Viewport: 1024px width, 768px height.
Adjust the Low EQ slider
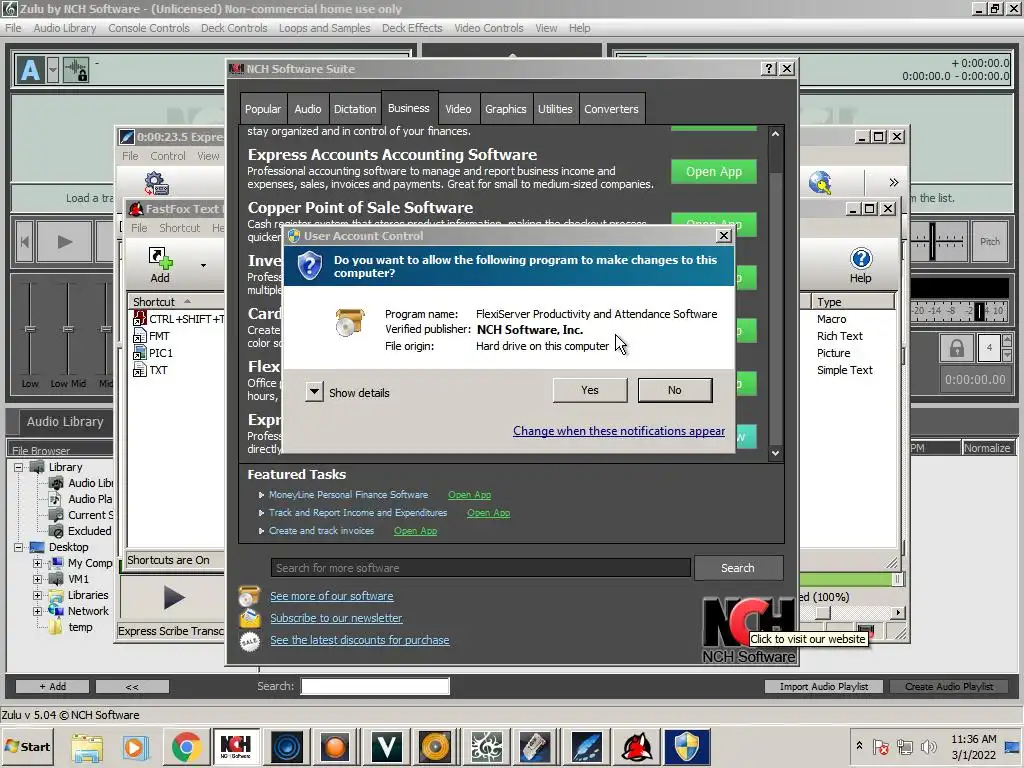[x=30, y=328]
